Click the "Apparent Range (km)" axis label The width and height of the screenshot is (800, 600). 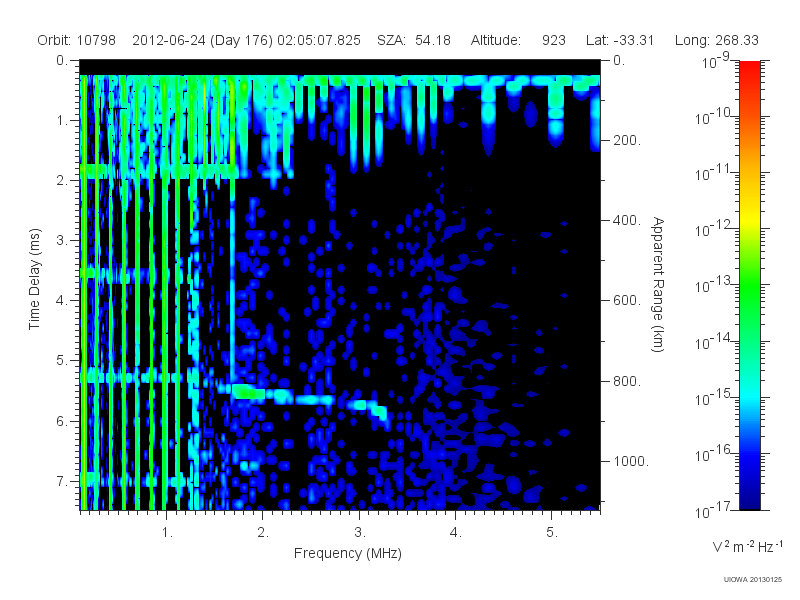658,284
